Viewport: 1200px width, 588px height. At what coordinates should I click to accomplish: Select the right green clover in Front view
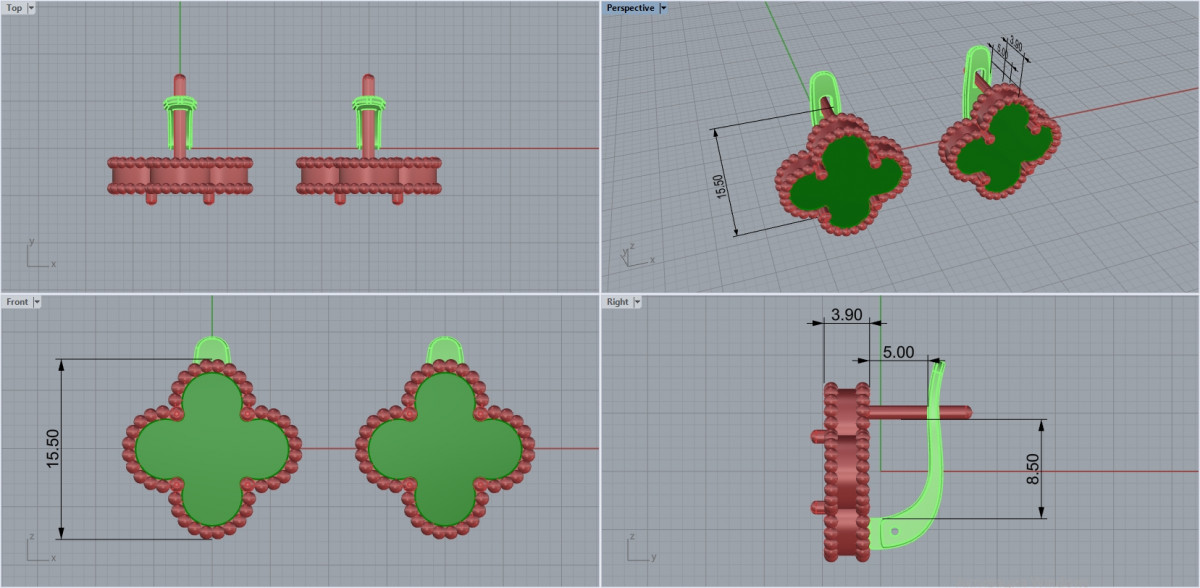click(444, 448)
